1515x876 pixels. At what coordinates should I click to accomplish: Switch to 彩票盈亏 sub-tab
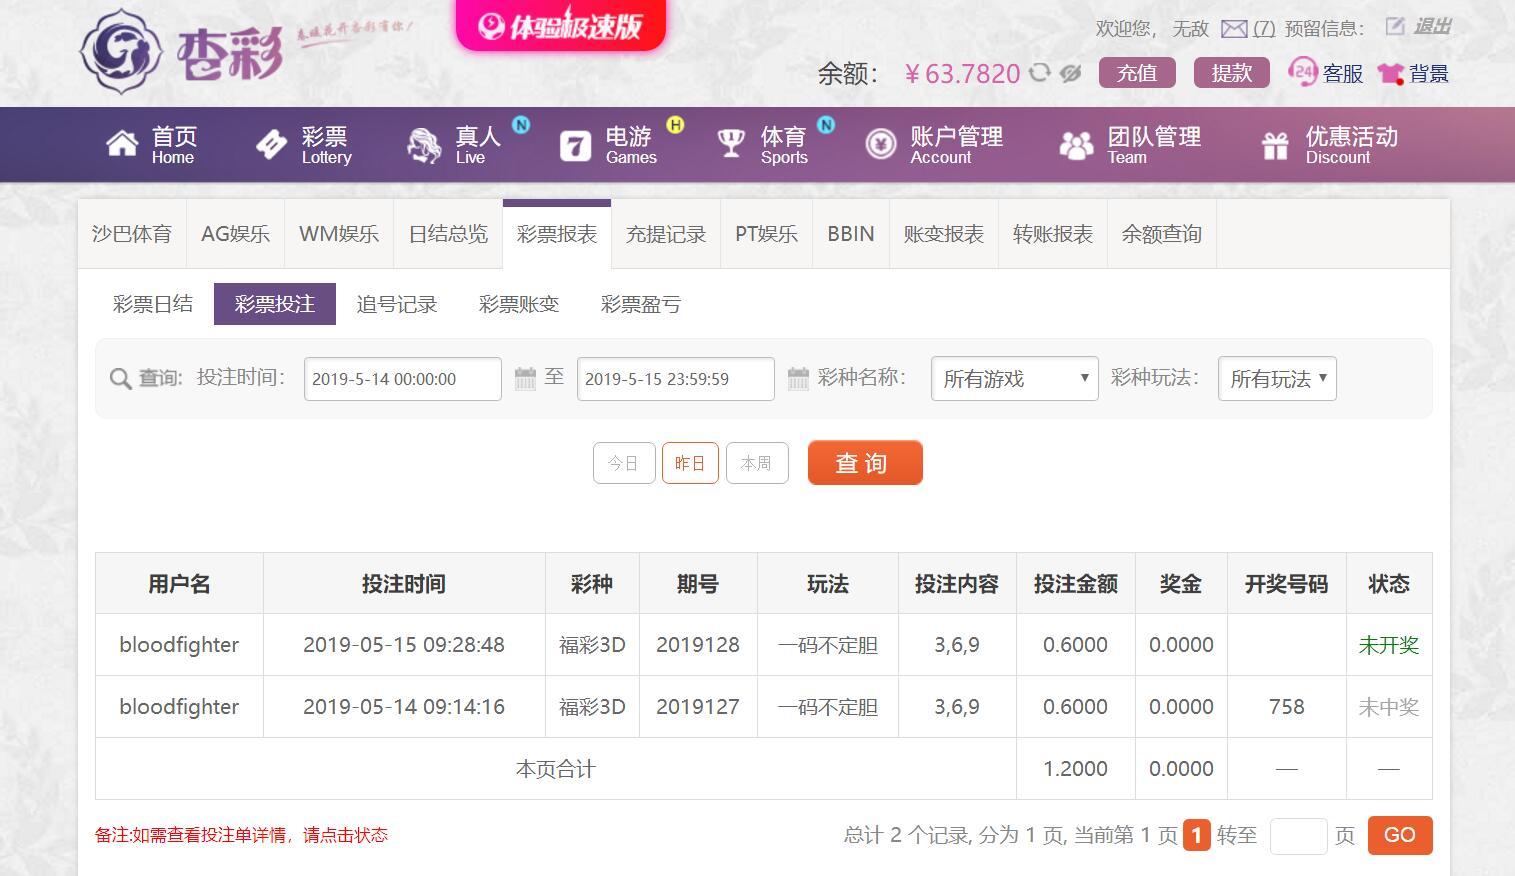pyautogui.click(x=641, y=304)
